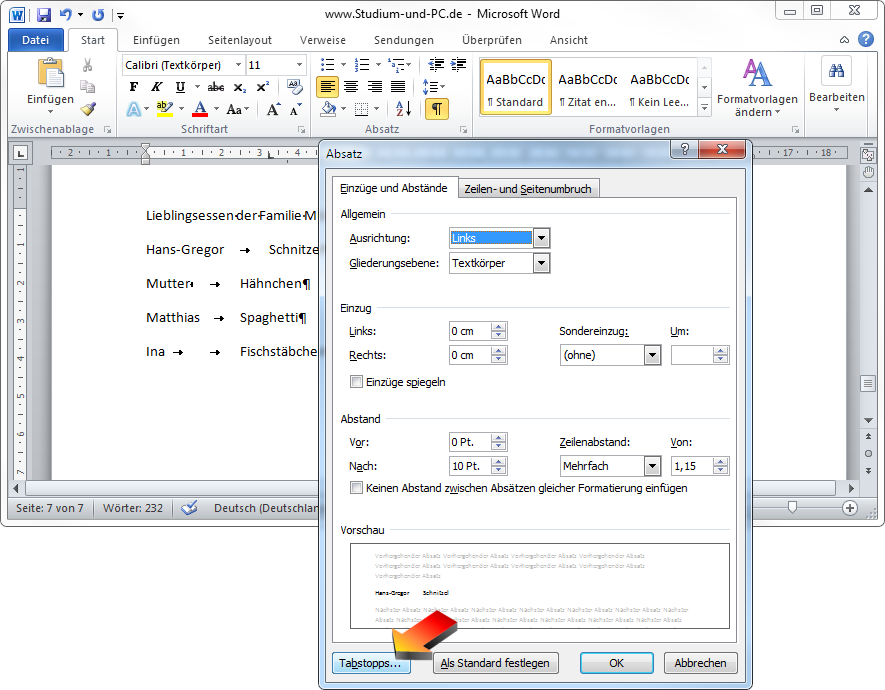Check the 'Einzüge spiegeln' checkbox
The height and width of the screenshot is (690, 885).
point(356,381)
